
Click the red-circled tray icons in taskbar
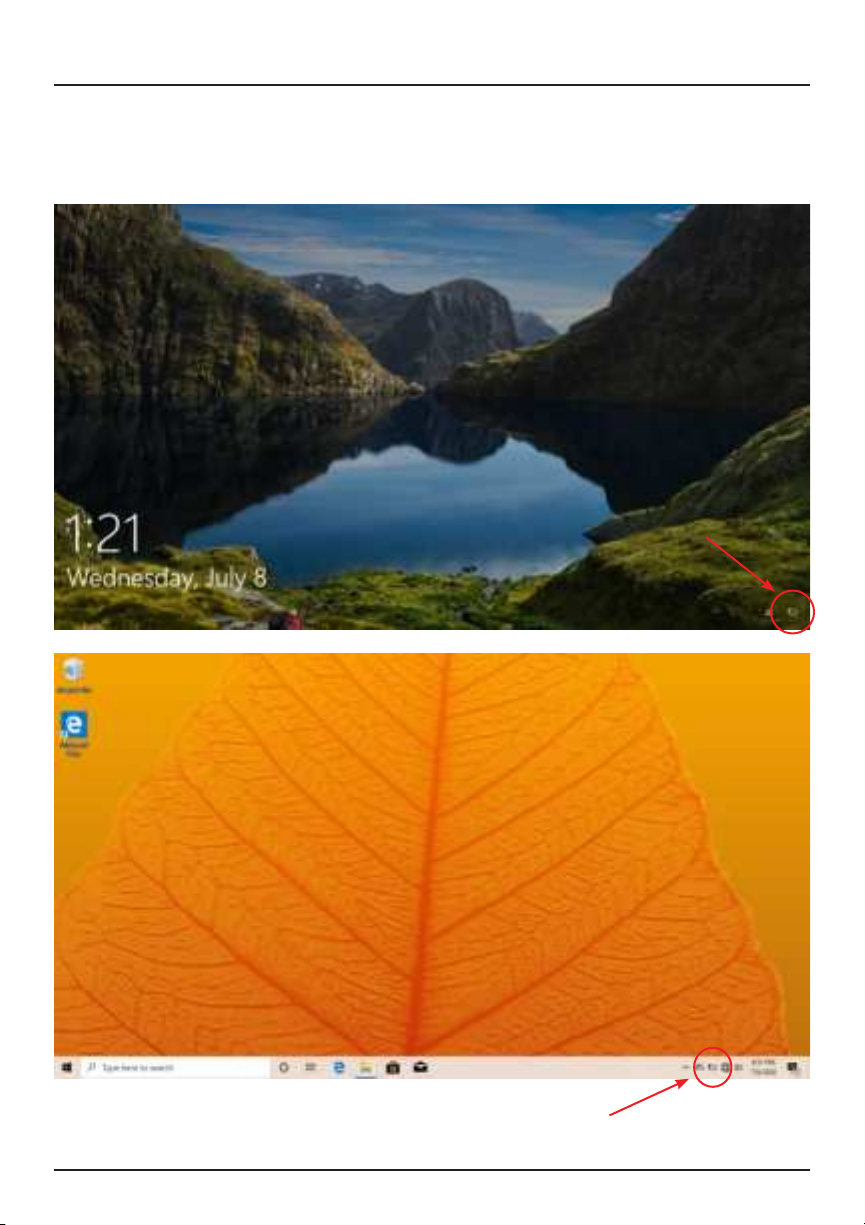point(712,1068)
